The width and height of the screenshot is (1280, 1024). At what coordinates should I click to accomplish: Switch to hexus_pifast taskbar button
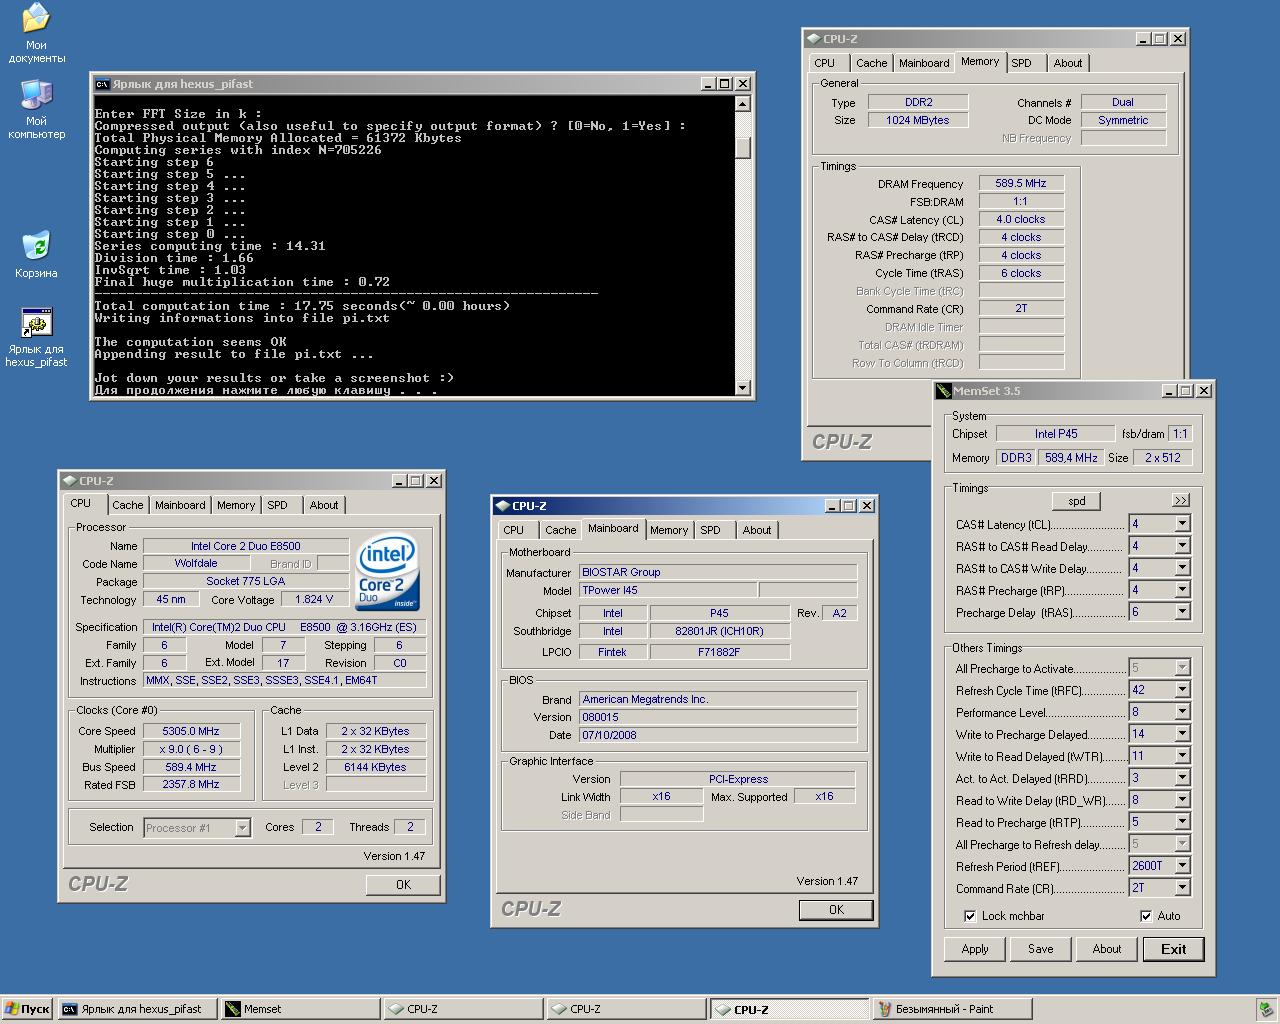pos(137,1009)
